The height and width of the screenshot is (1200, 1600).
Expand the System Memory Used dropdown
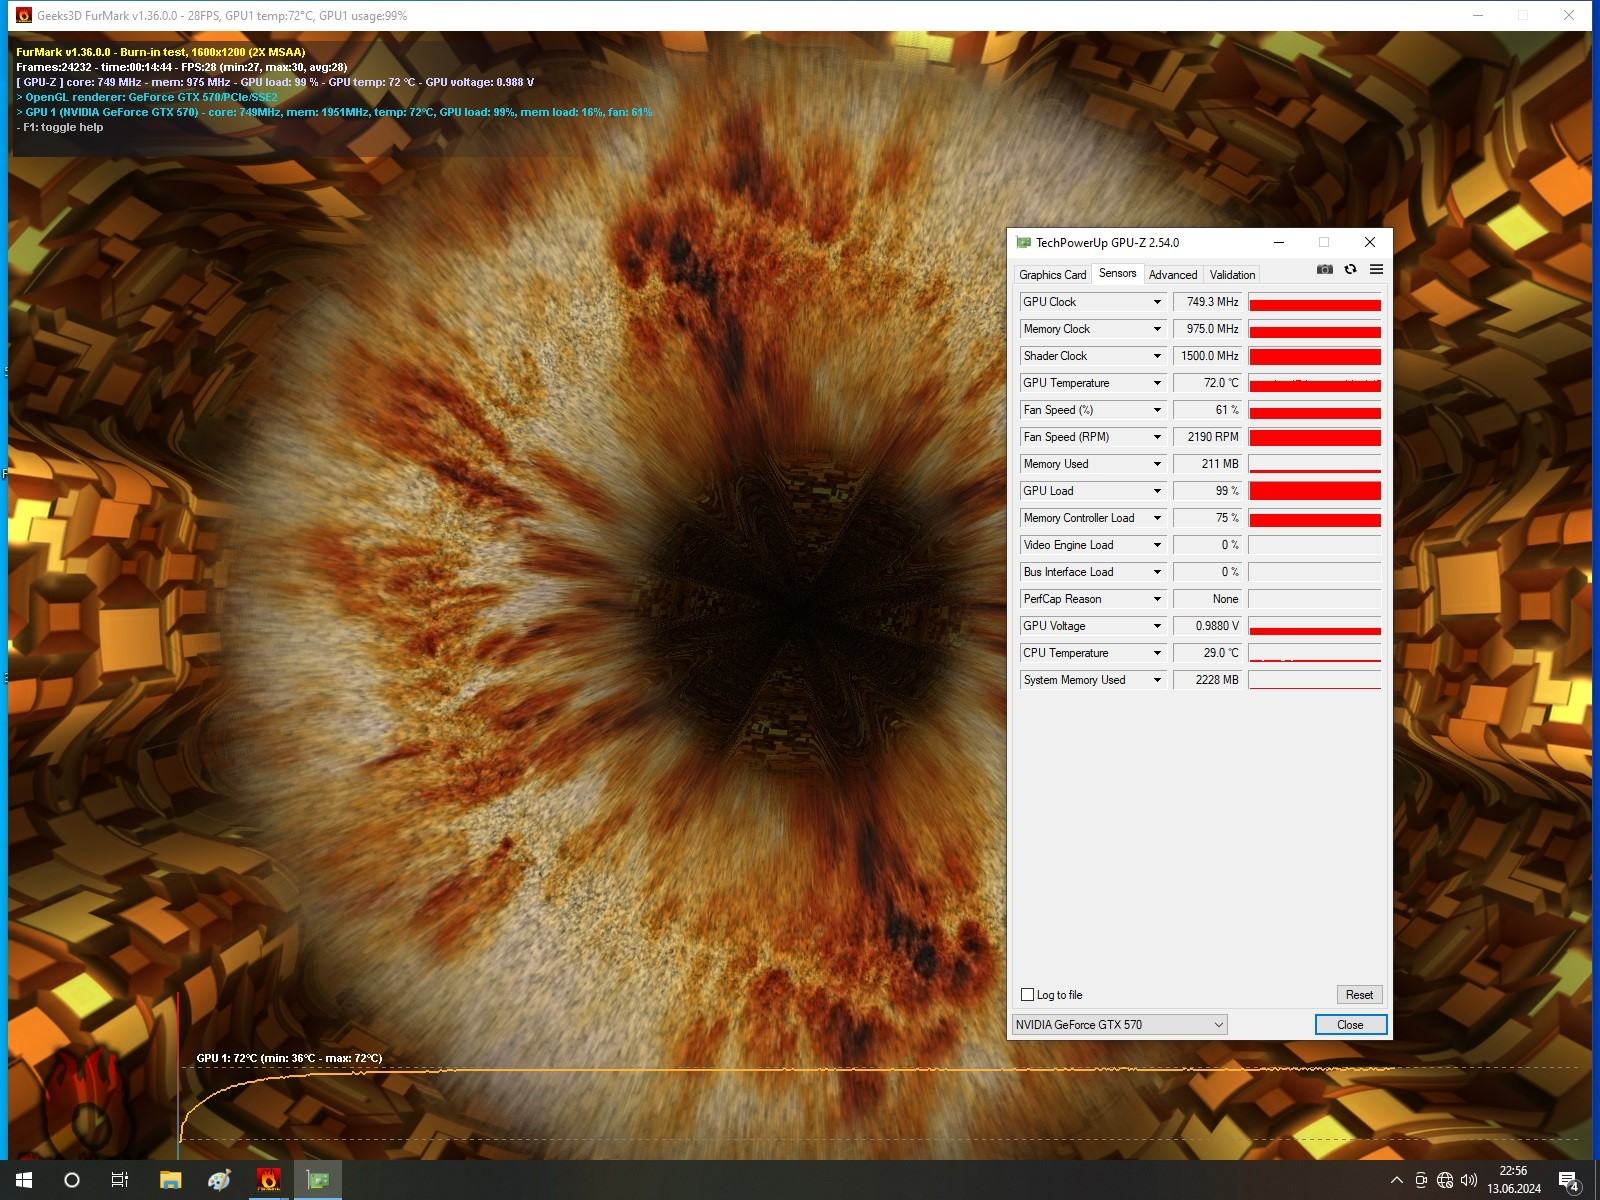(x=1157, y=680)
